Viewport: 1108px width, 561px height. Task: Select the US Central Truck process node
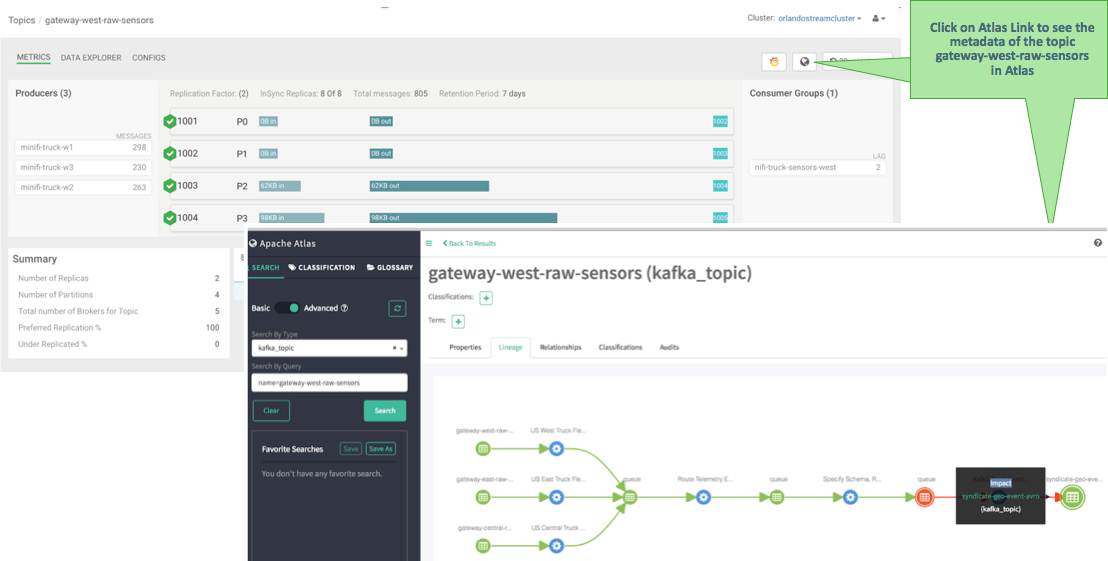pyautogui.click(x=556, y=545)
